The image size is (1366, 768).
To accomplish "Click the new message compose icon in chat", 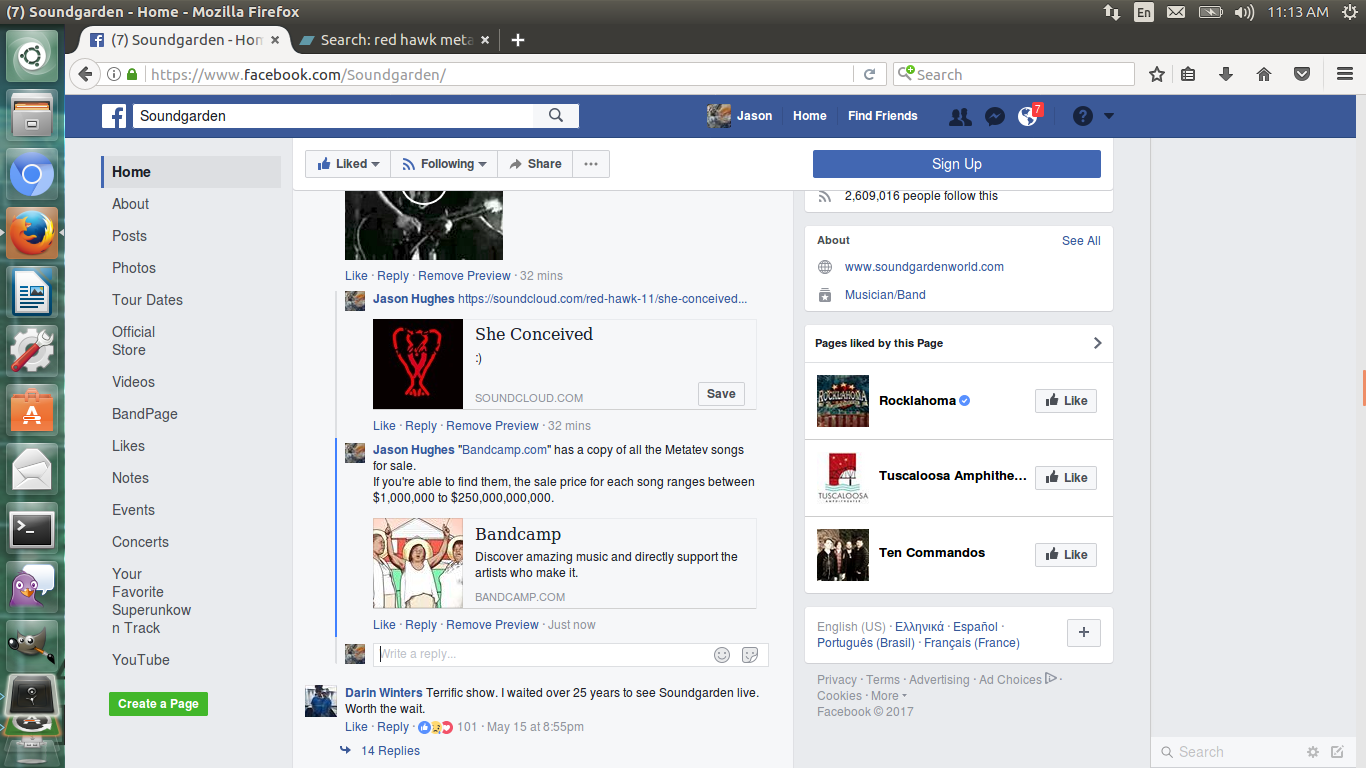I will point(1338,752).
